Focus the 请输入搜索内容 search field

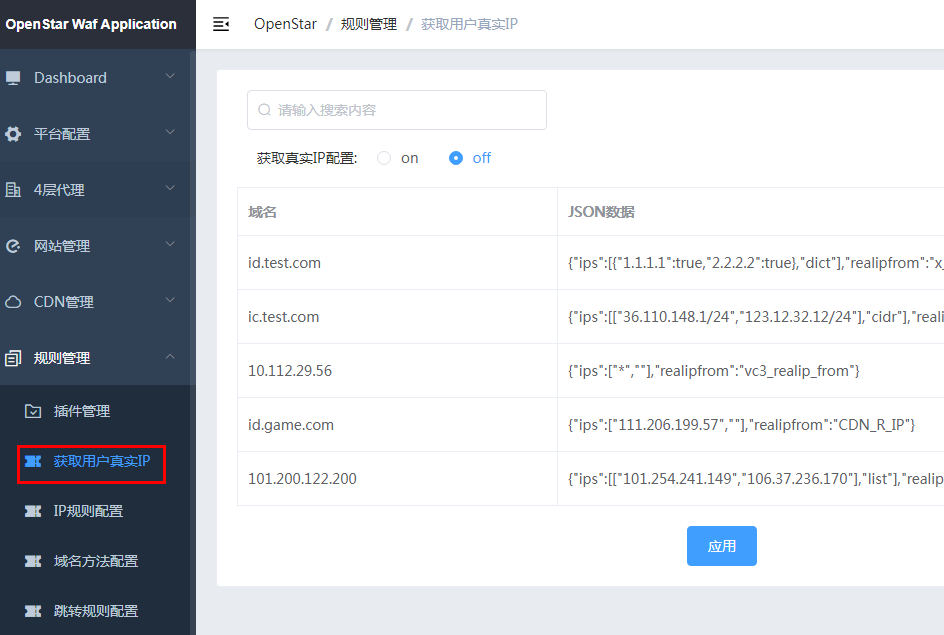point(397,110)
